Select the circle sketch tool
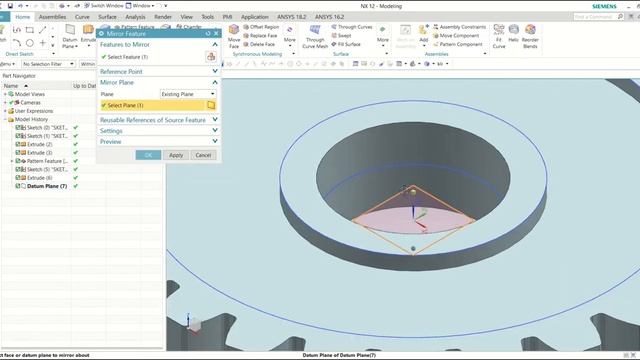 click(29, 43)
